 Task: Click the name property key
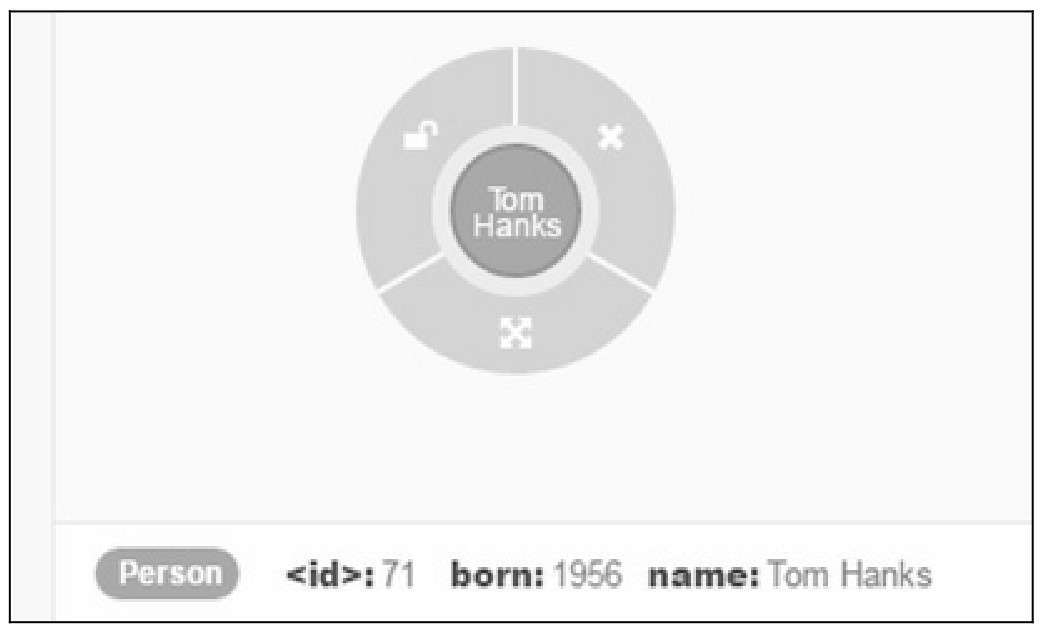click(703, 575)
